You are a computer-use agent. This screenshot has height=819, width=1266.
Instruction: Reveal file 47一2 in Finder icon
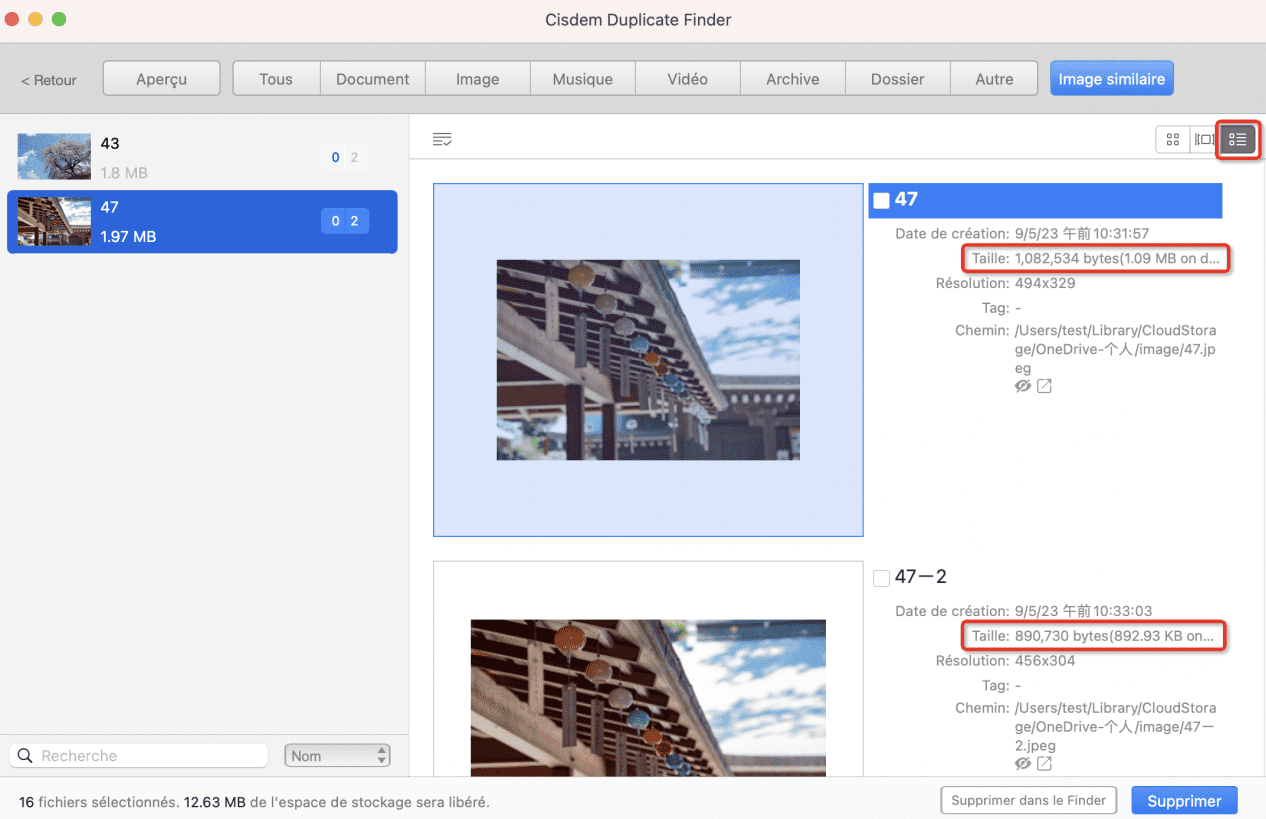[1044, 764]
